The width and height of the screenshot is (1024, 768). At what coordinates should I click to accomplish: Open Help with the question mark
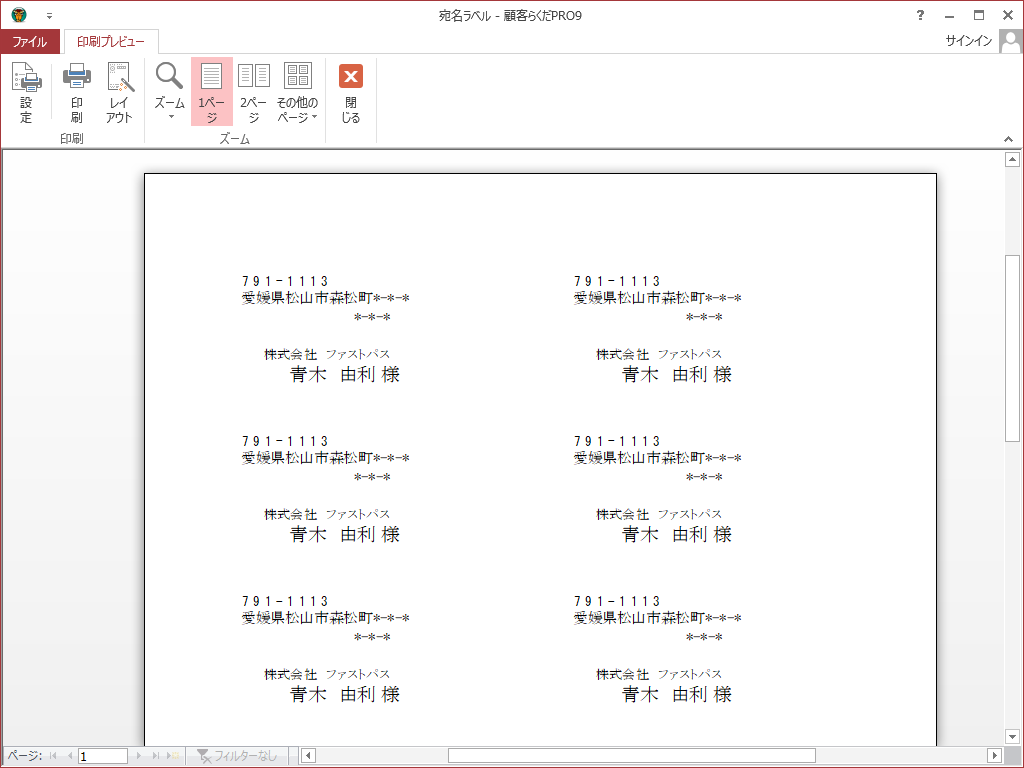pos(920,15)
